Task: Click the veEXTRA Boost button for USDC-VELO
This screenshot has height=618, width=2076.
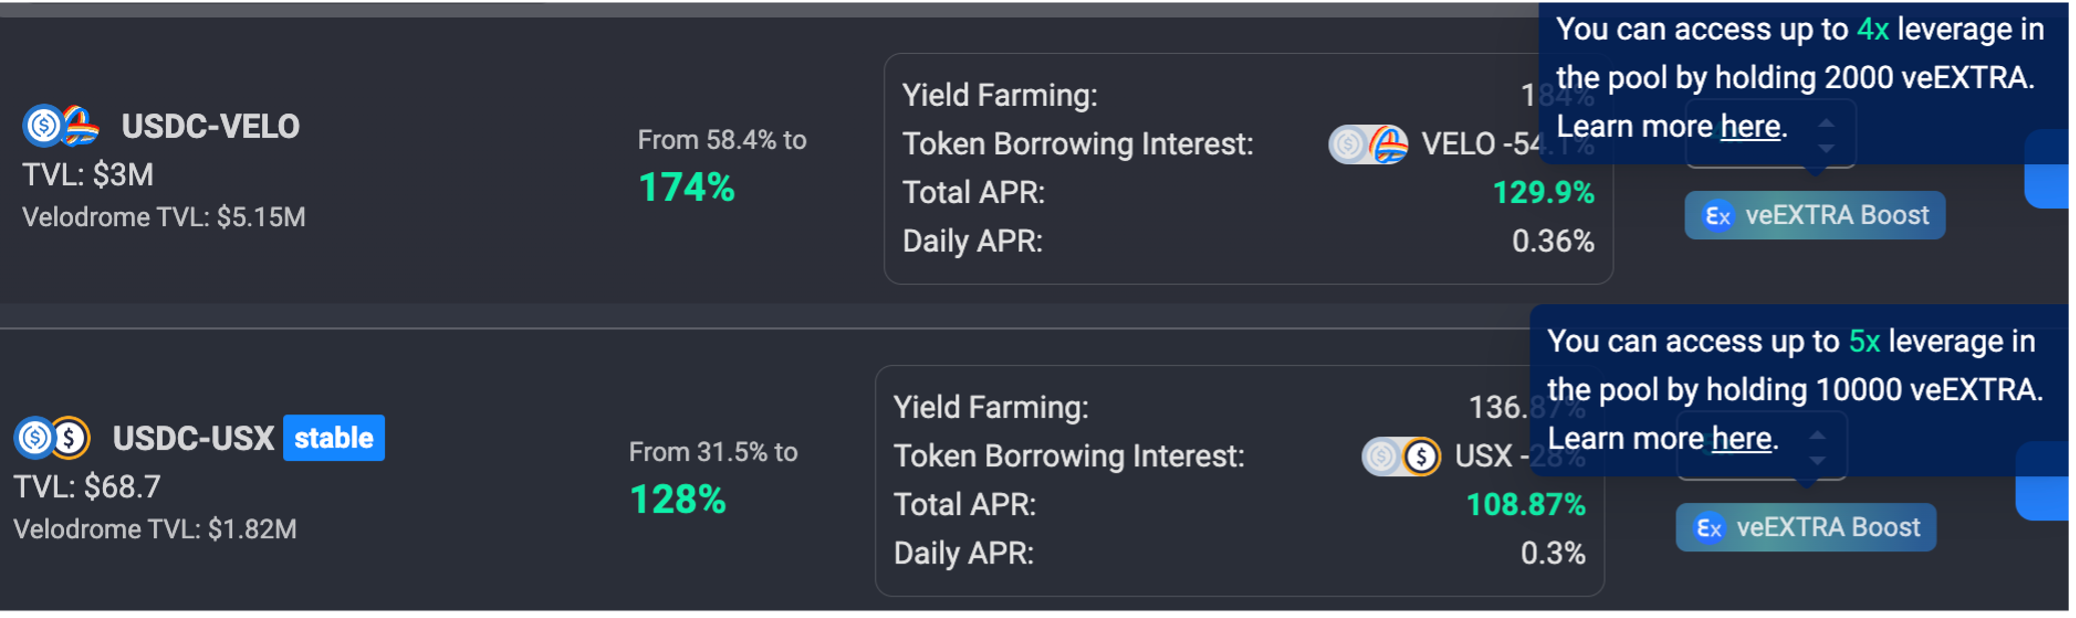Action: (x=1814, y=216)
